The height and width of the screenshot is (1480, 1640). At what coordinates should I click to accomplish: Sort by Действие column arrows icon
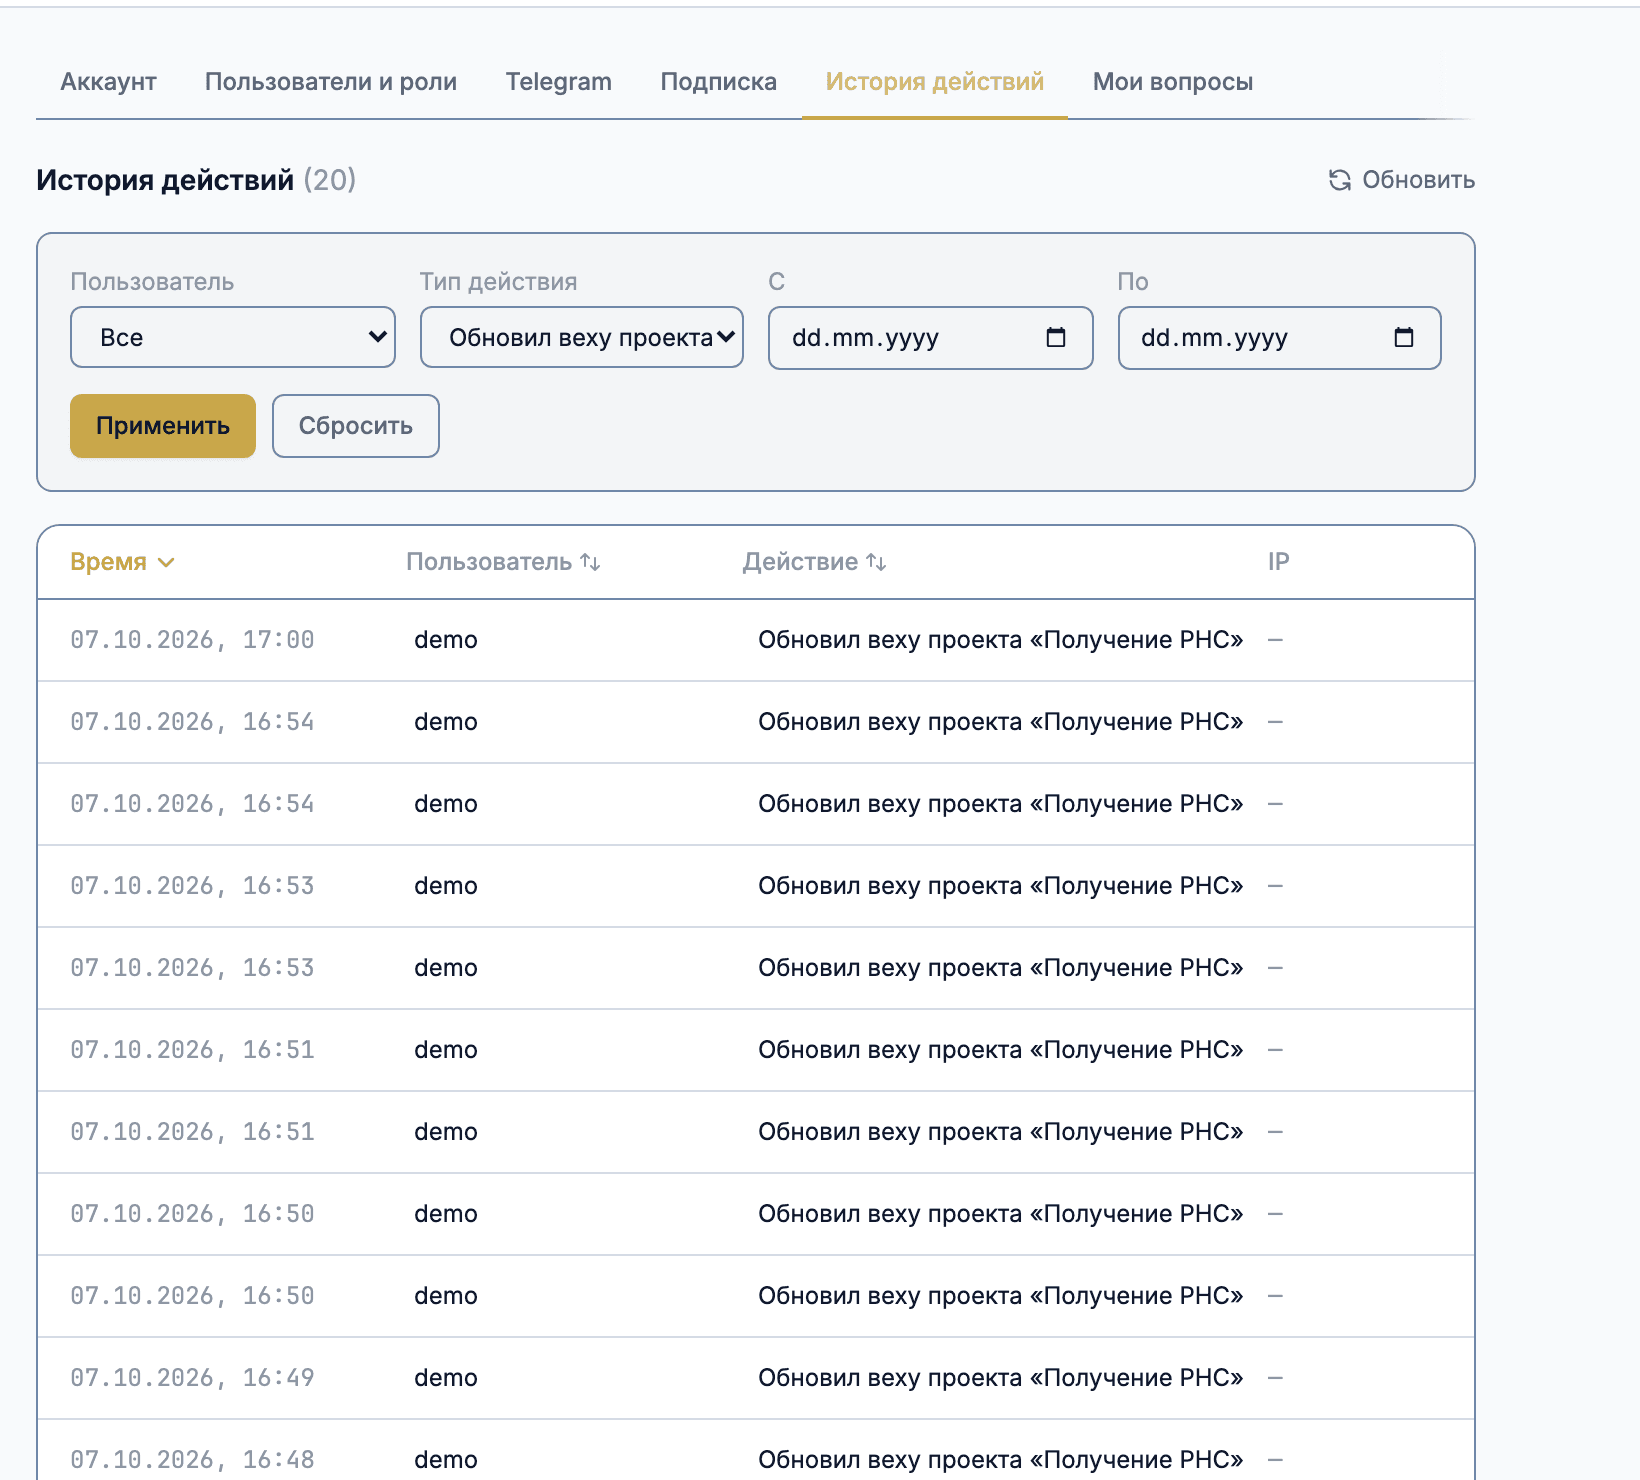click(x=876, y=562)
